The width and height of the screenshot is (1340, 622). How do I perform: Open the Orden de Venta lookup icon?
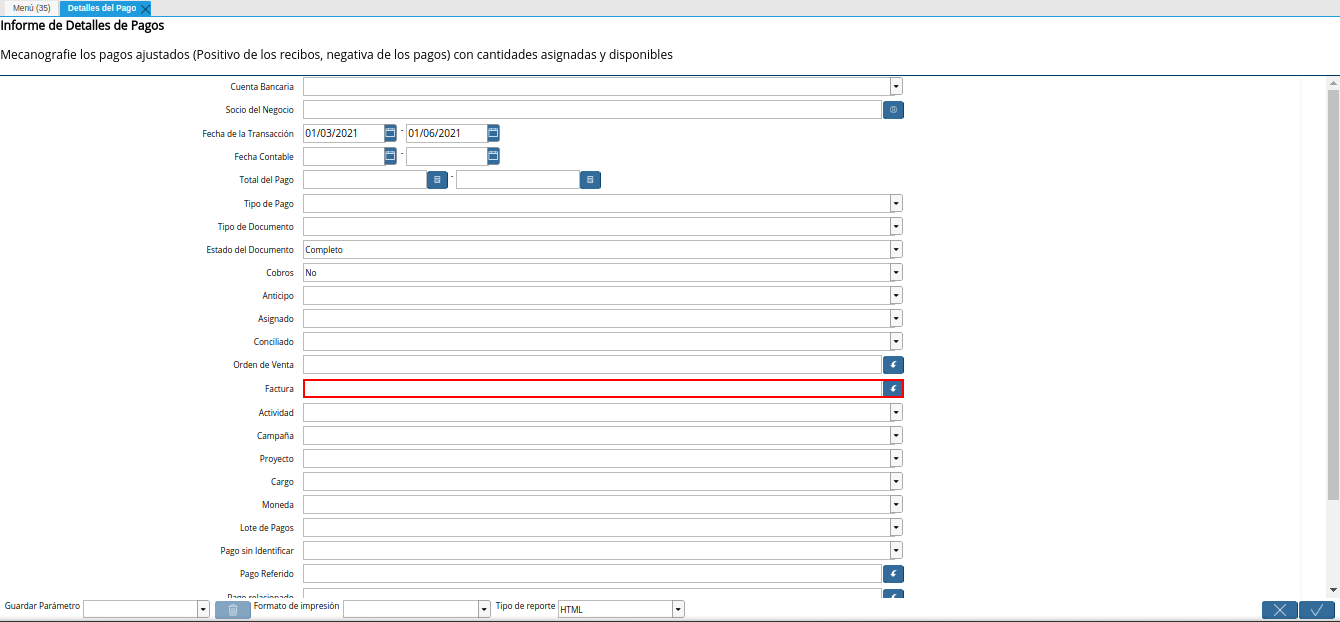tap(892, 364)
